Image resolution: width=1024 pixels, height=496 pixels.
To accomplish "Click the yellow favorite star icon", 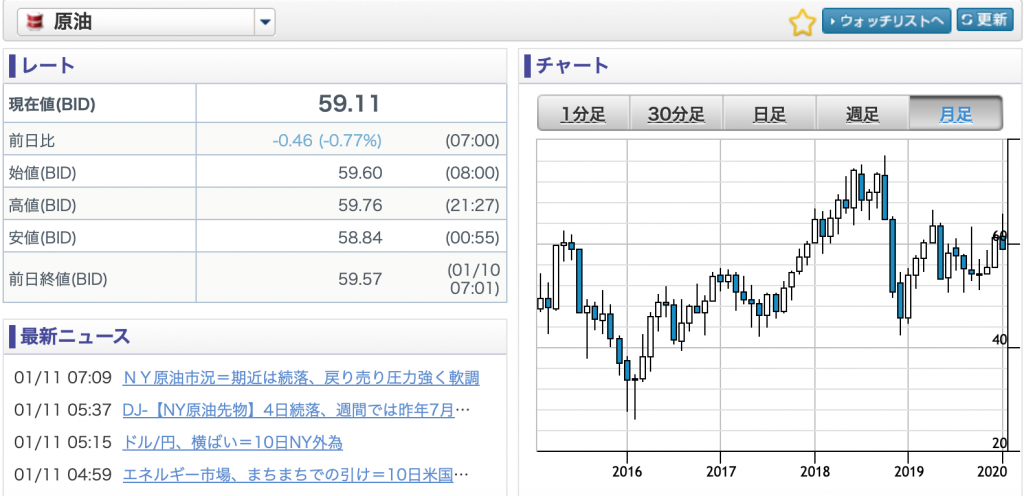I will (803, 23).
